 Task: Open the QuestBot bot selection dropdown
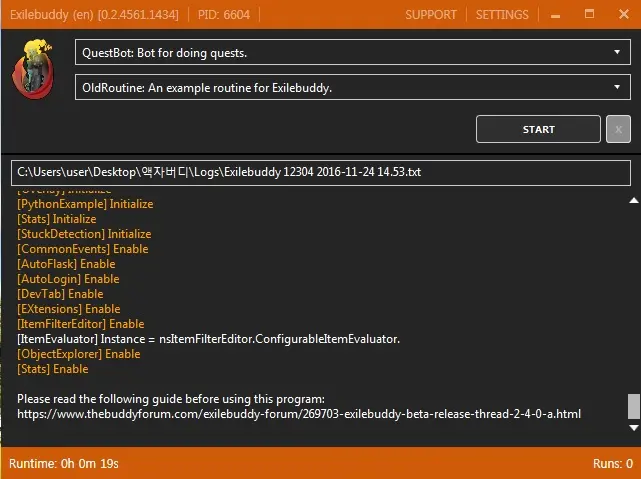(352, 52)
